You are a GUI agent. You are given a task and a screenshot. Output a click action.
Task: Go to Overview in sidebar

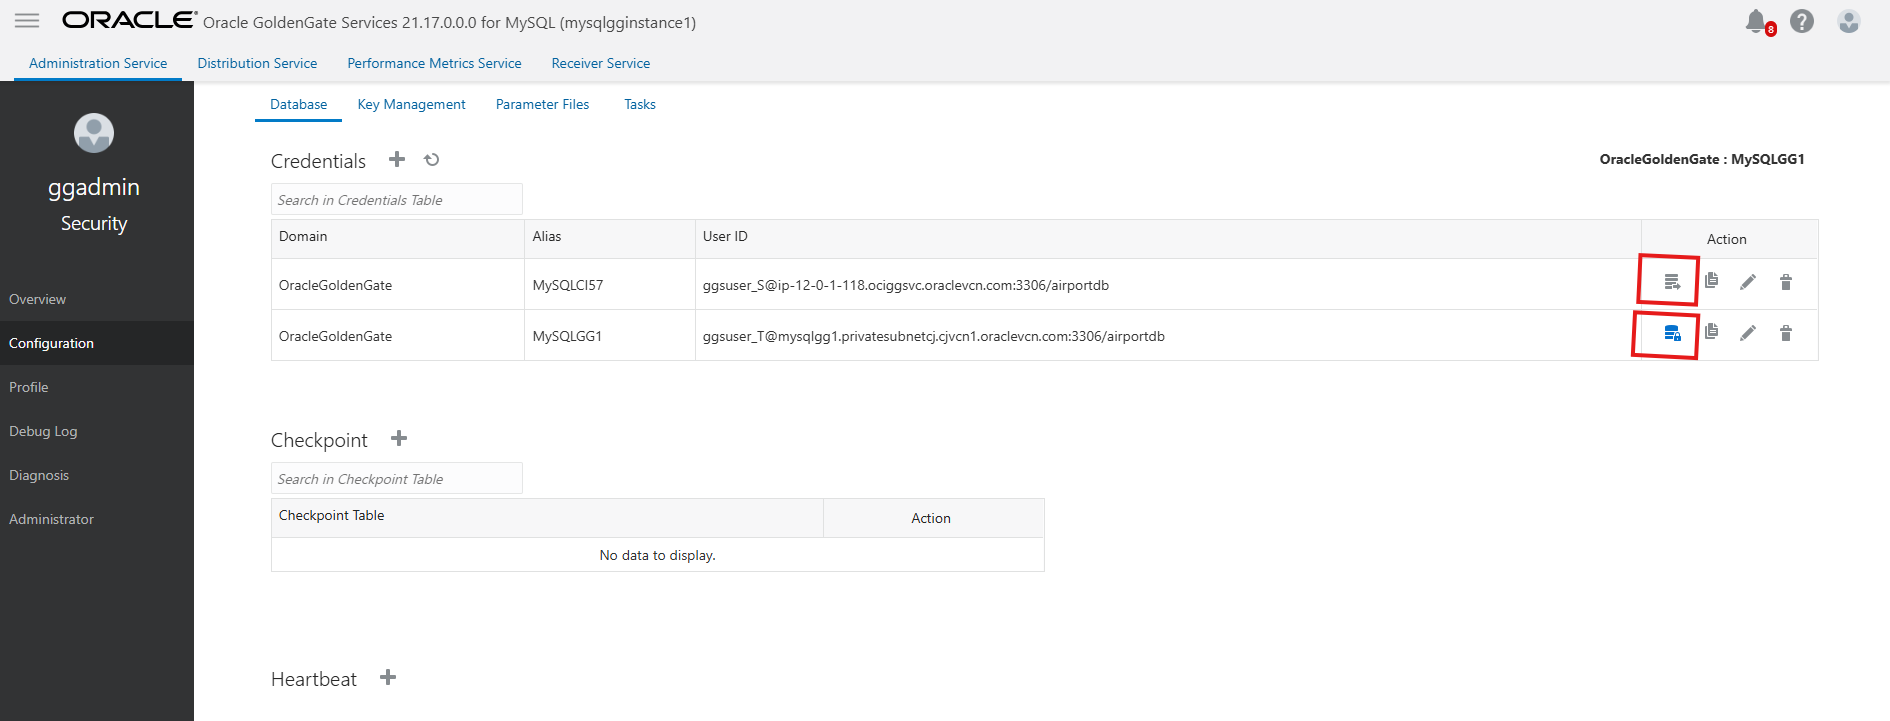[x=97, y=299]
